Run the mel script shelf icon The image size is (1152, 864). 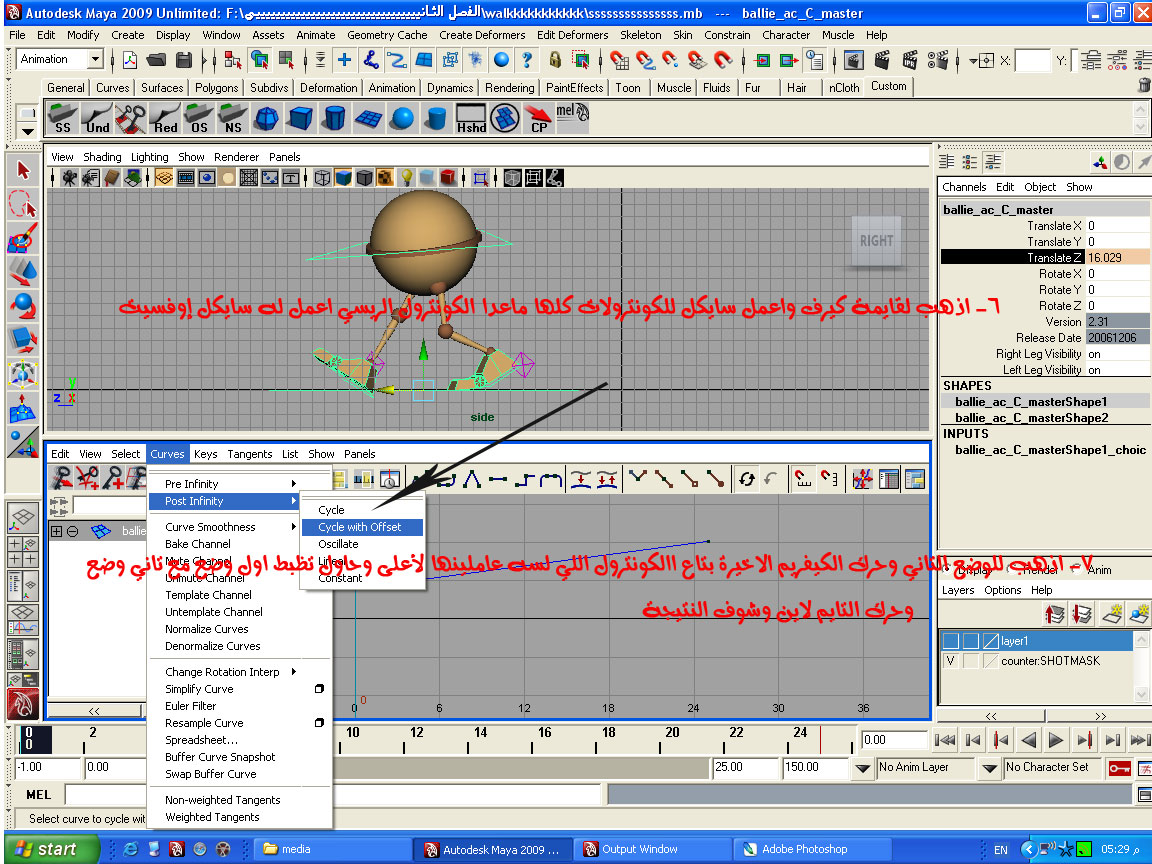[572, 118]
